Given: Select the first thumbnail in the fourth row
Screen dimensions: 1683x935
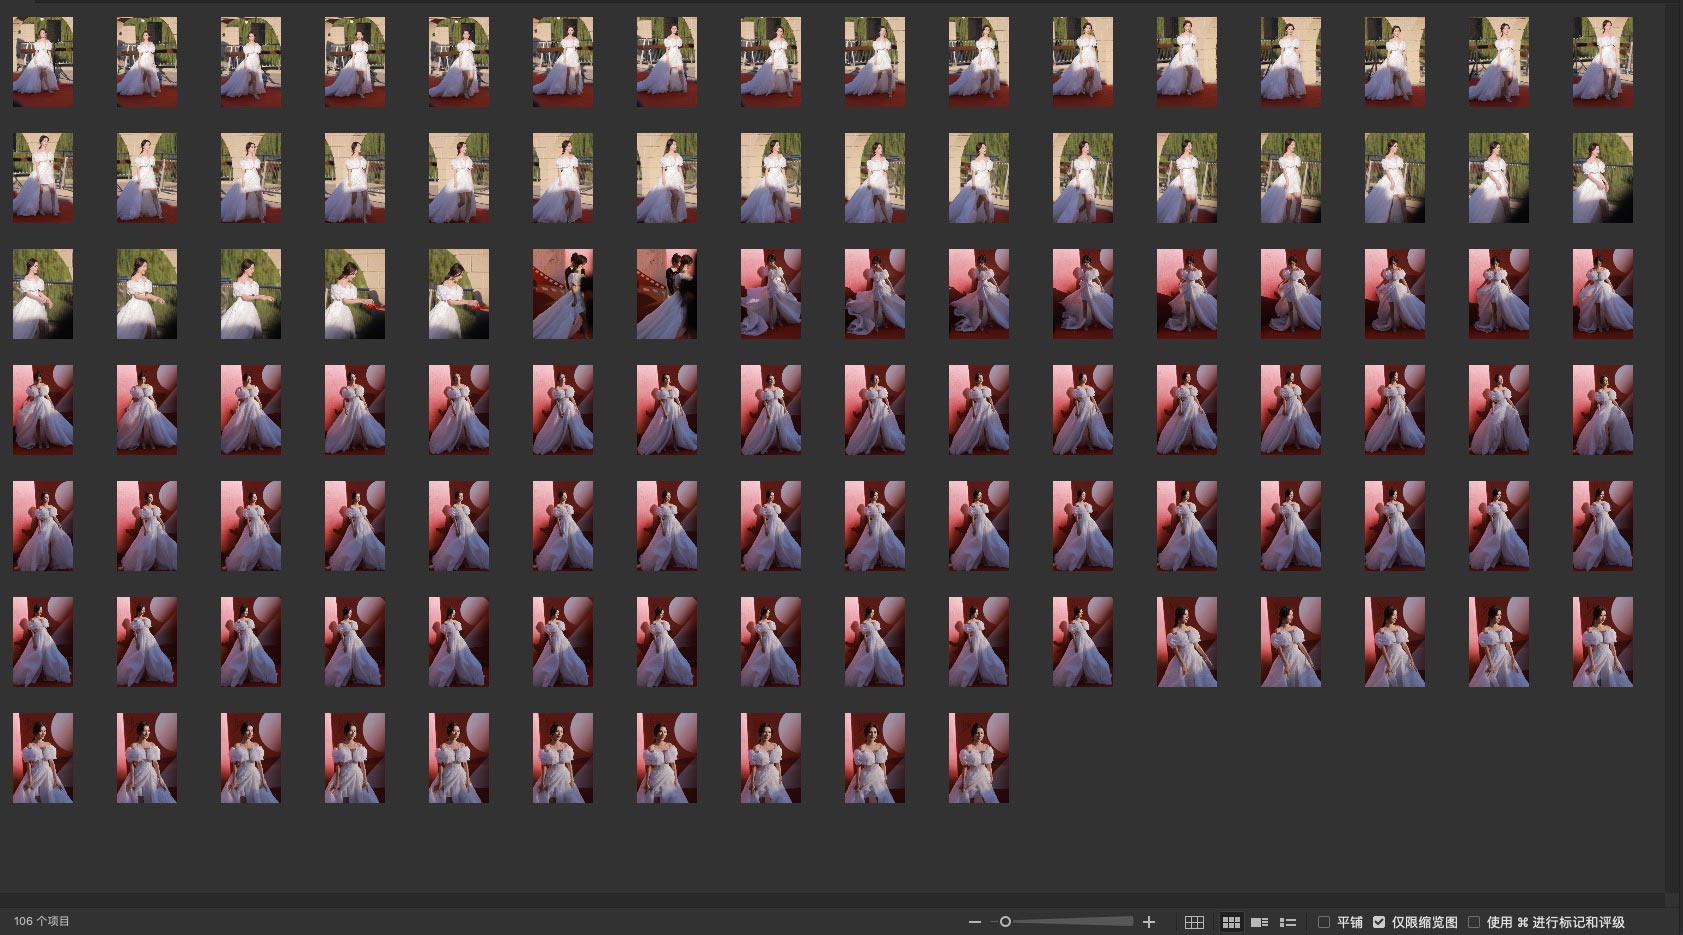Looking at the screenshot, I should click(x=43, y=410).
